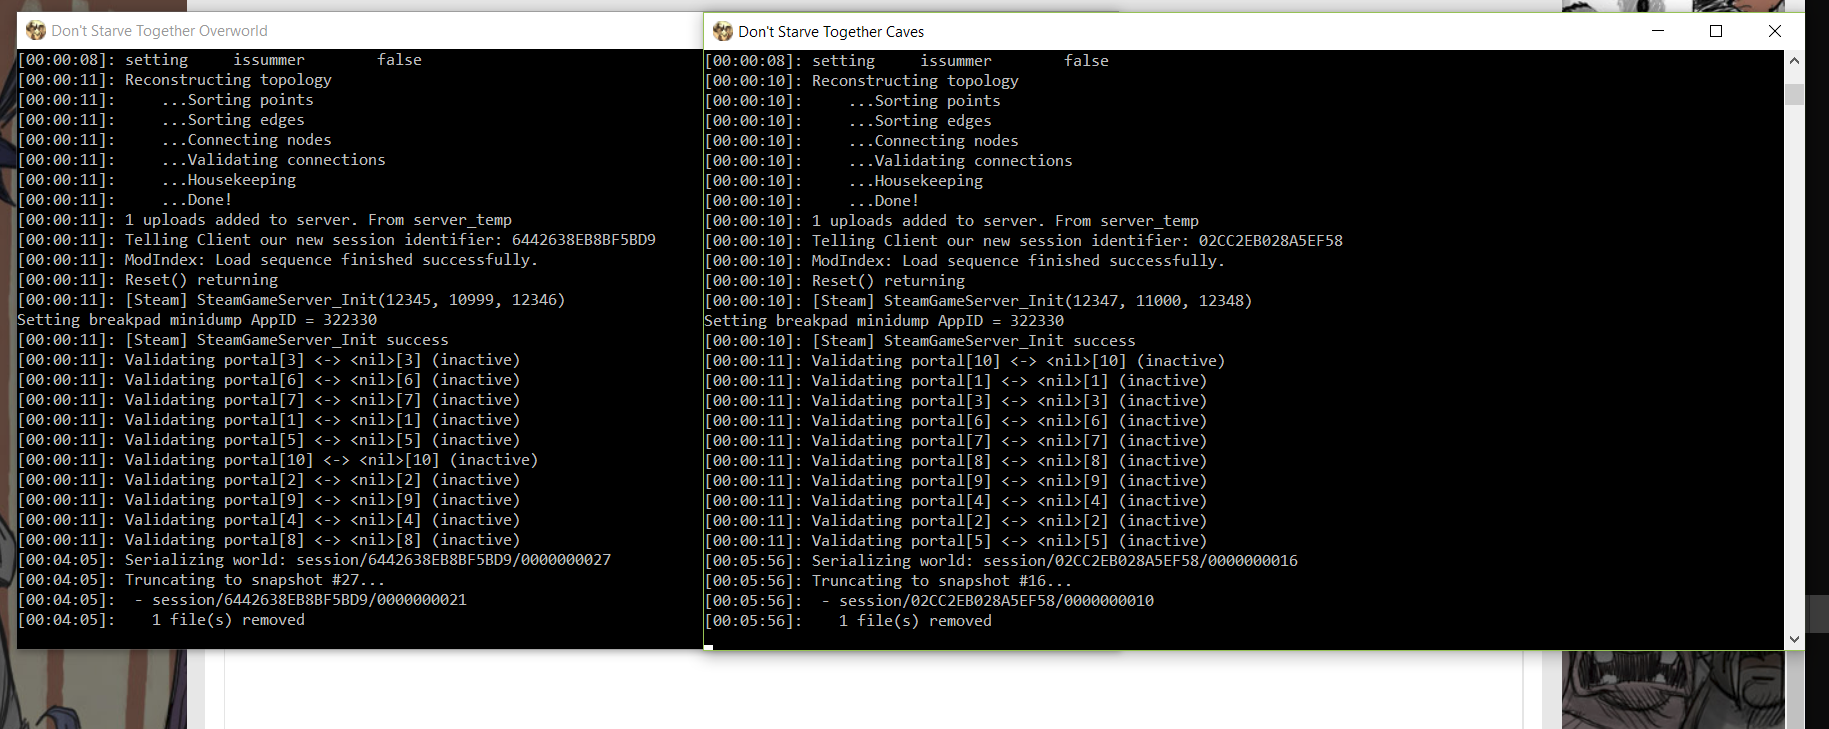1829x729 pixels.
Task: Maximize the Don't Starve Together Caves window
Action: pos(1716,31)
